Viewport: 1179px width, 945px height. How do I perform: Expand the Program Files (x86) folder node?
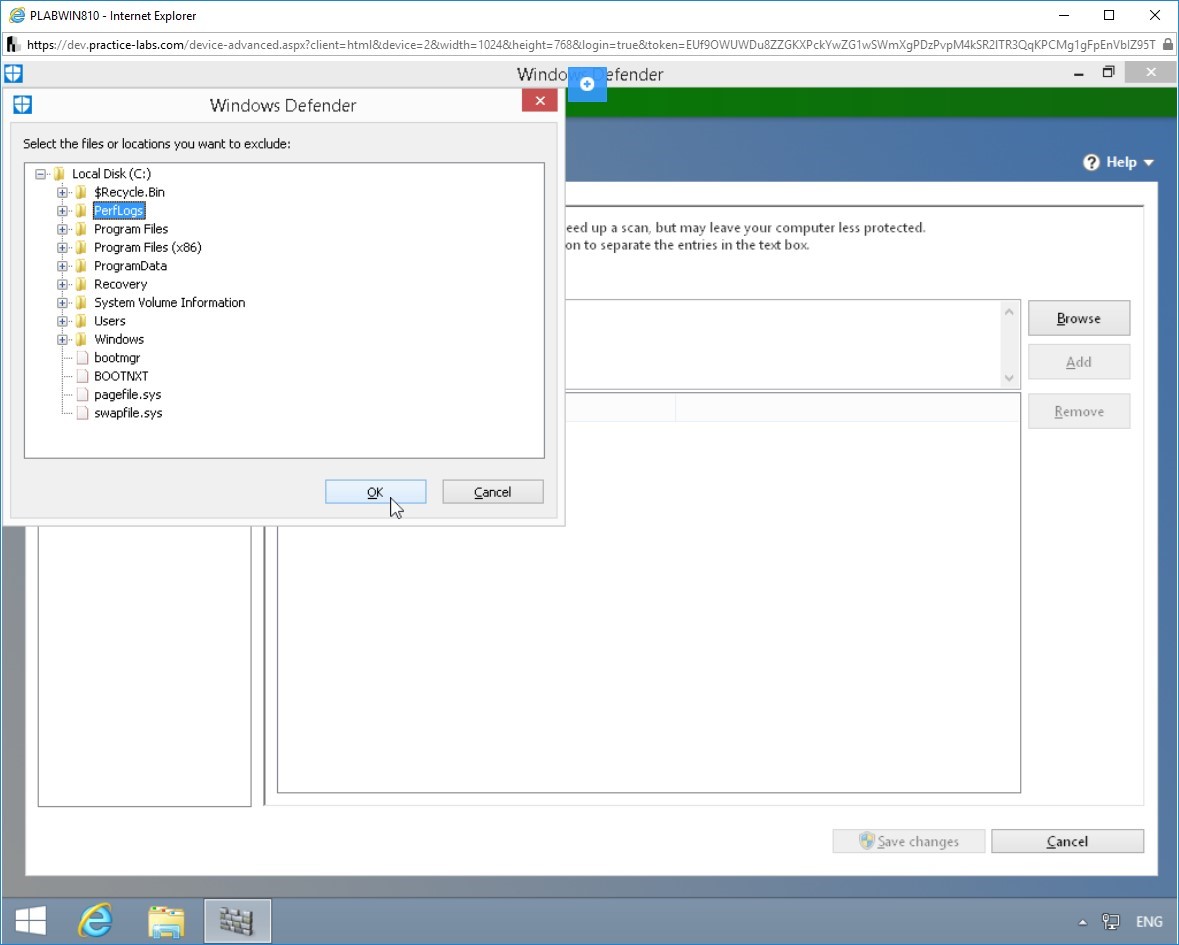pyautogui.click(x=62, y=247)
